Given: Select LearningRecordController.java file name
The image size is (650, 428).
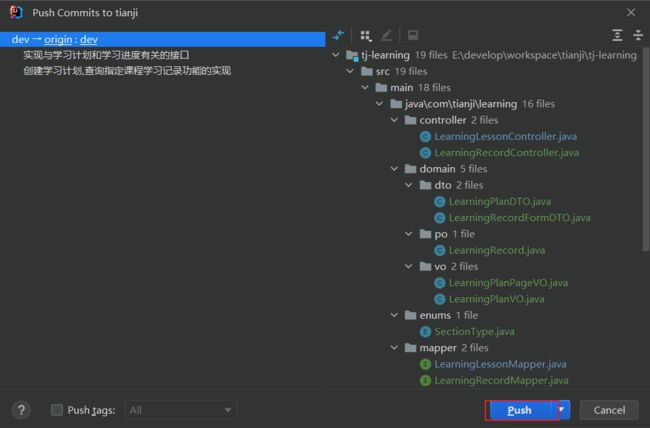Looking at the screenshot, I should (x=507, y=153).
